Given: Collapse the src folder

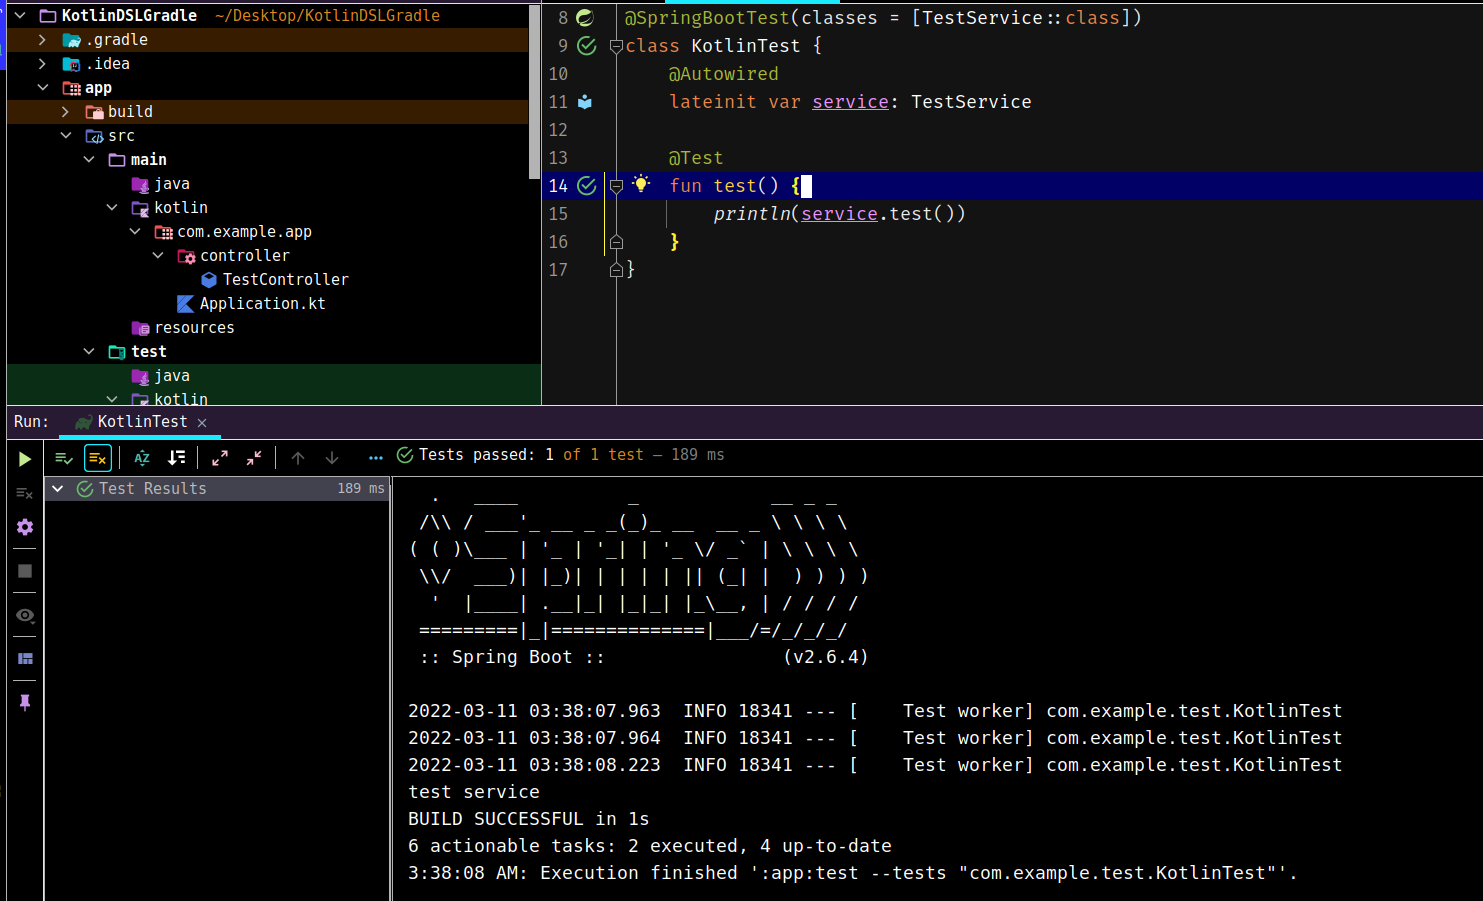Looking at the screenshot, I should point(65,136).
